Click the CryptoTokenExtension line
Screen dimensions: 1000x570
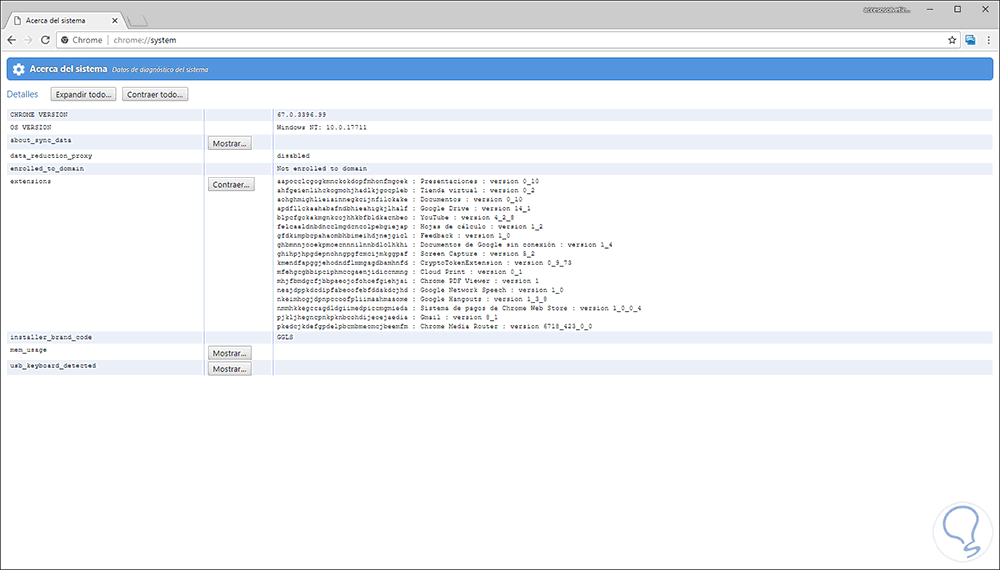click(424, 263)
